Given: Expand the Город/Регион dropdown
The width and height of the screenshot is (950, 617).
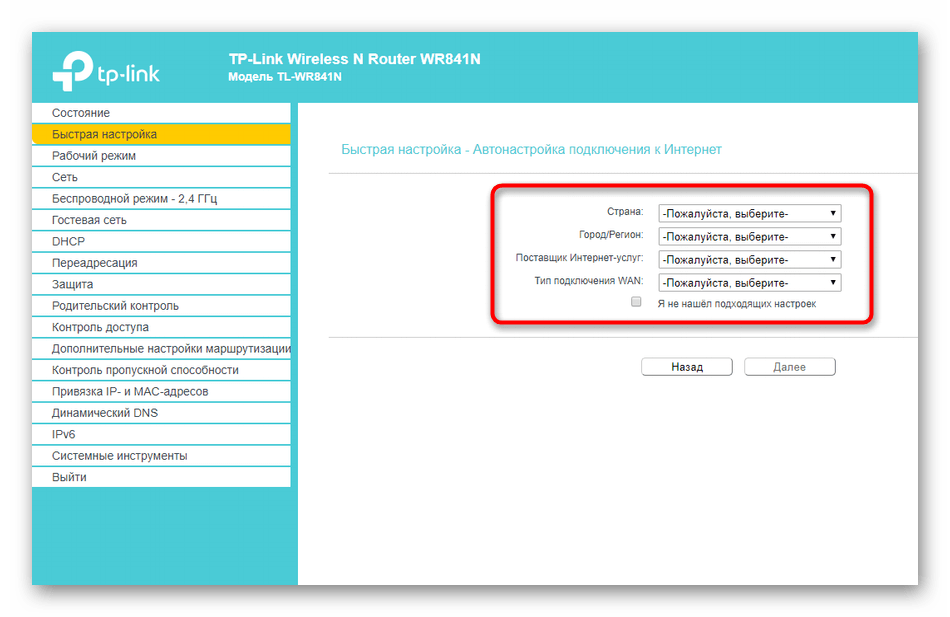Looking at the screenshot, I should (x=749, y=237).
